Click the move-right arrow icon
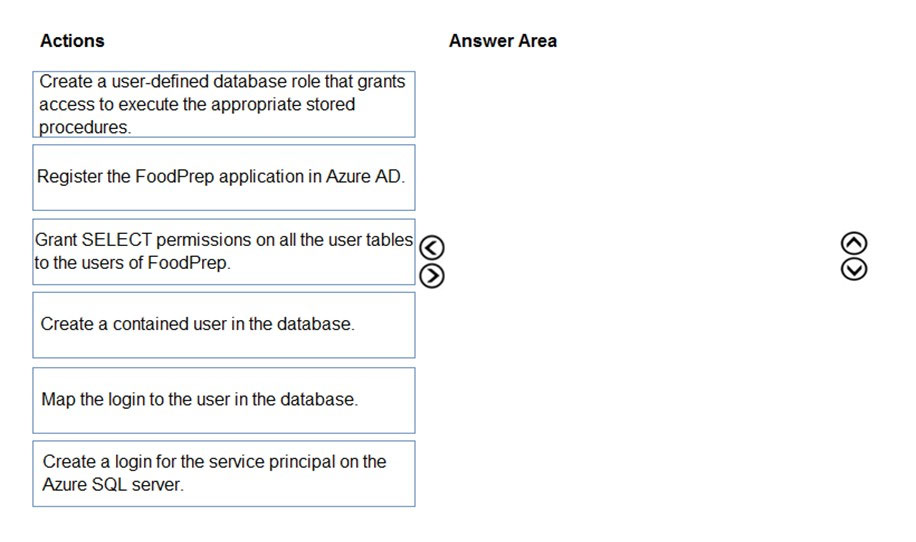 [432, 276]
